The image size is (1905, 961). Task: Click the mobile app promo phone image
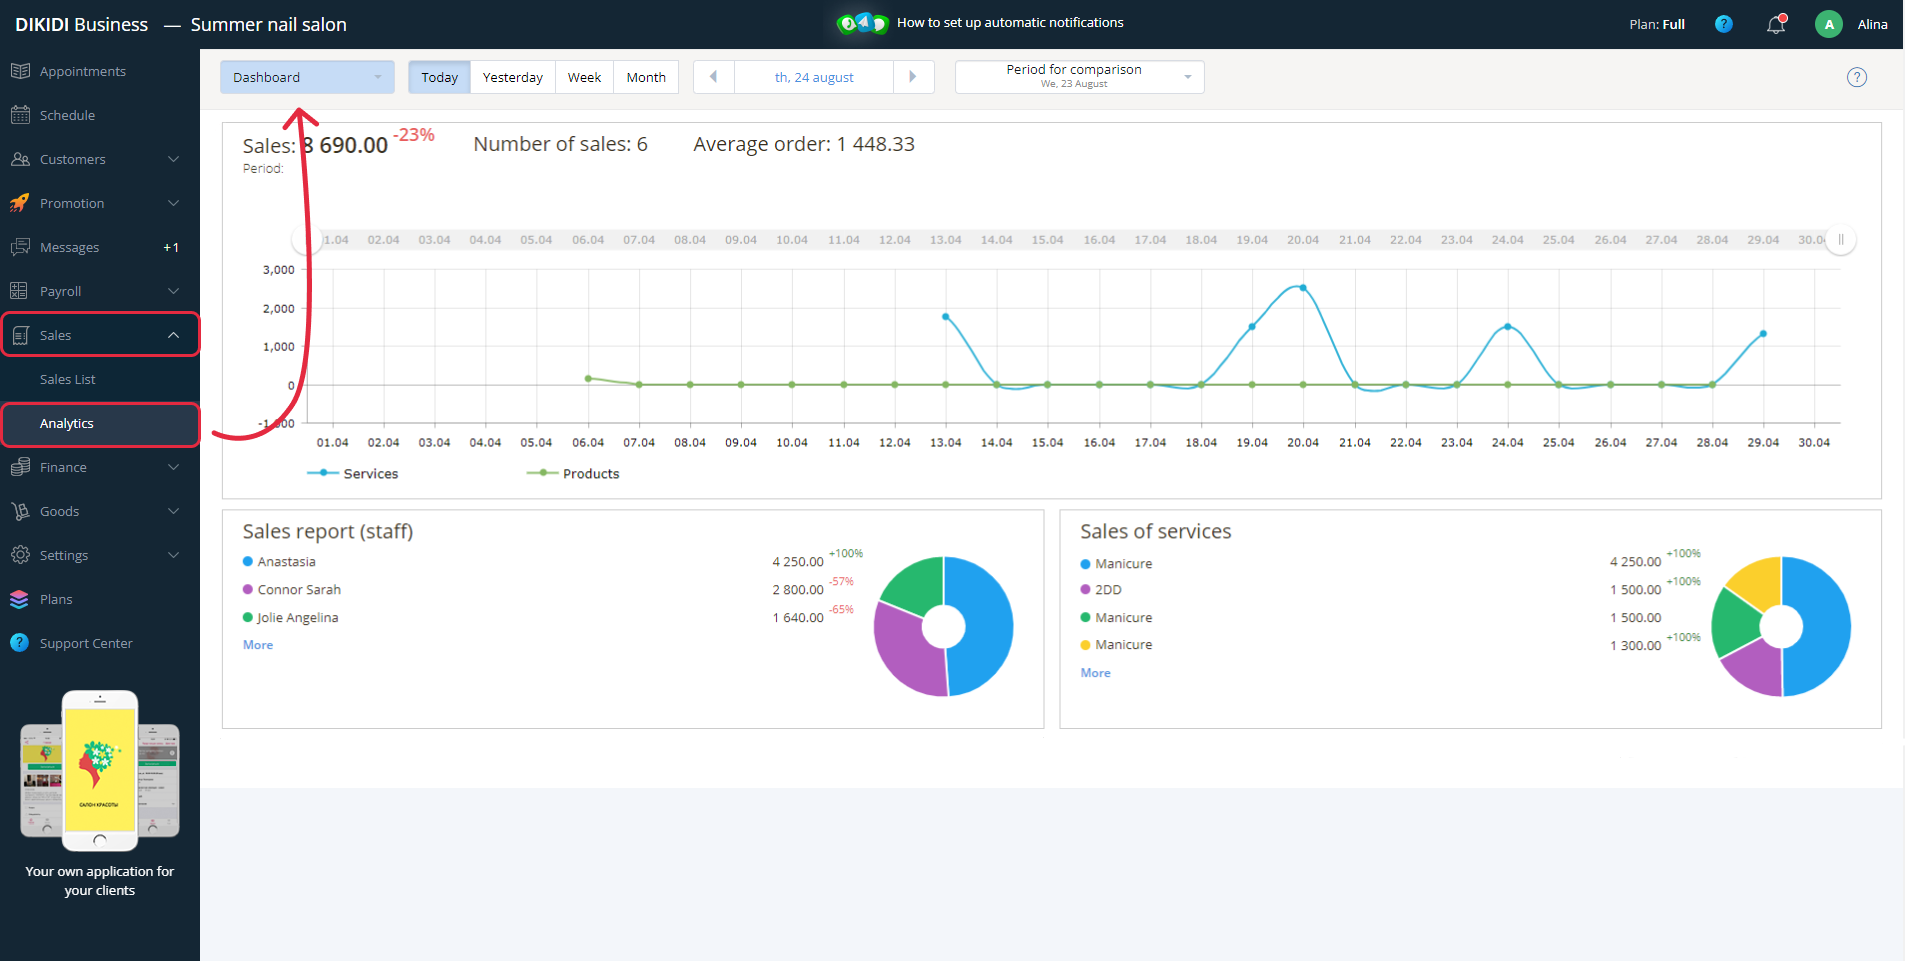(x=100, y=770)
